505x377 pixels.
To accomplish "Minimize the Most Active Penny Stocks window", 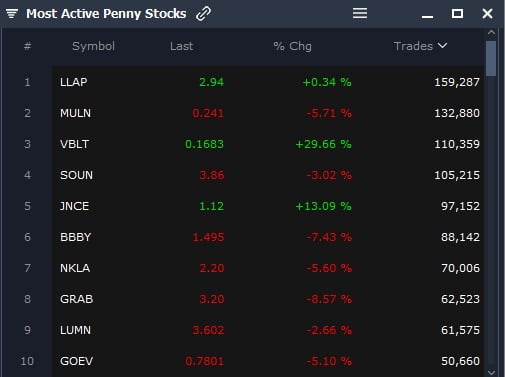I will [x=427, y=16].
